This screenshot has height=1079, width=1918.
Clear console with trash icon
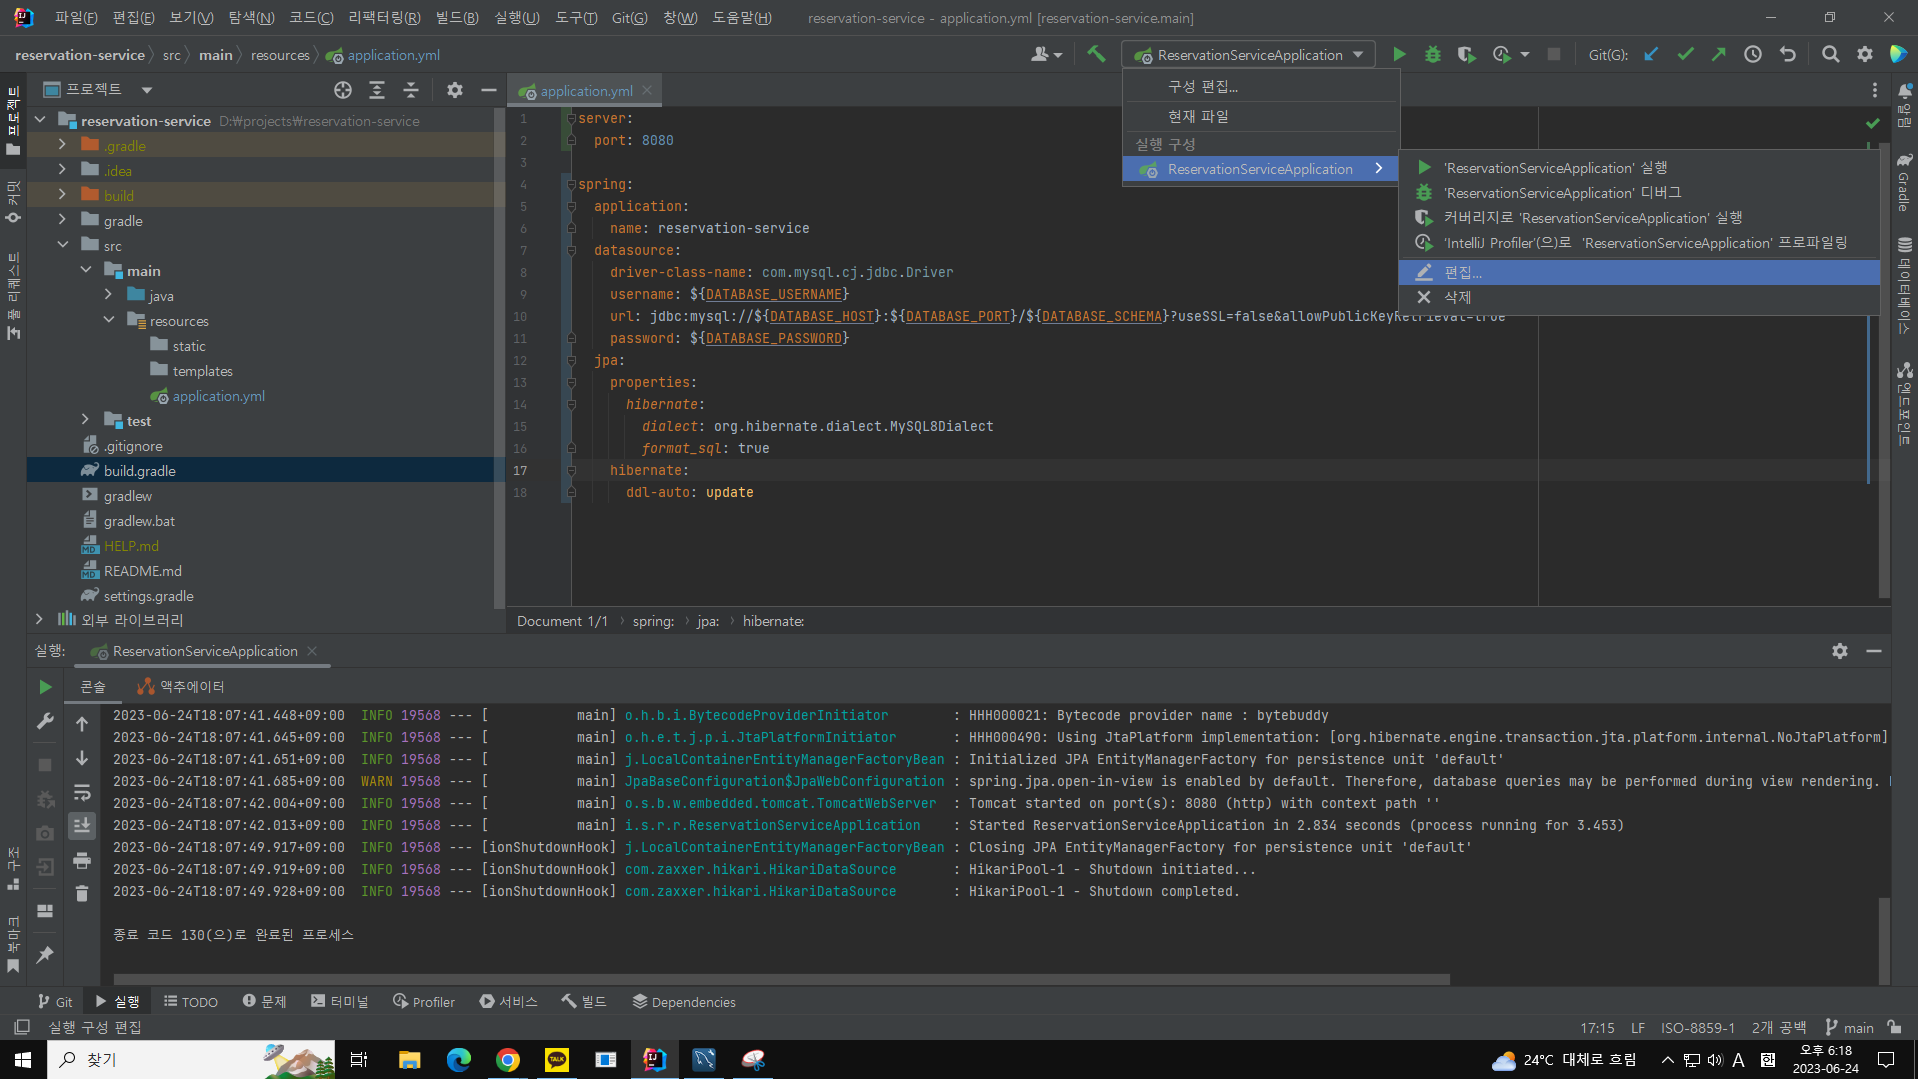coord(82,893)
